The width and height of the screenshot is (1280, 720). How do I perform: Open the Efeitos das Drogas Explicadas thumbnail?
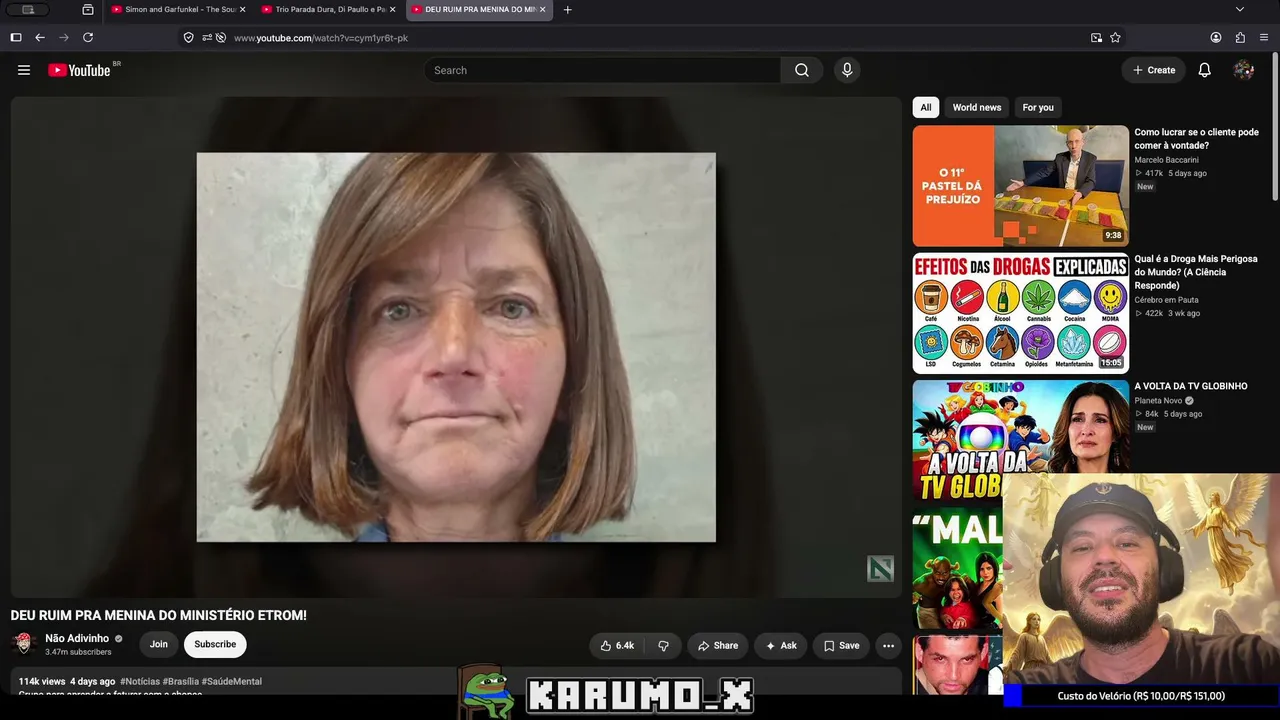click(1020, 313)
